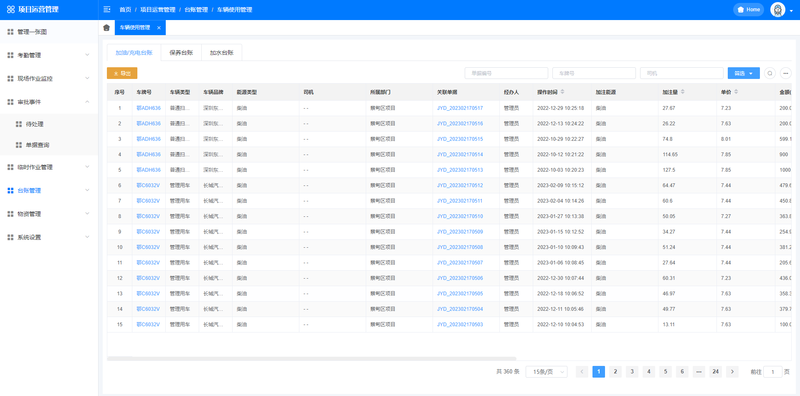
Task: Open the 筛选 dropdown button
Action: 743,73
